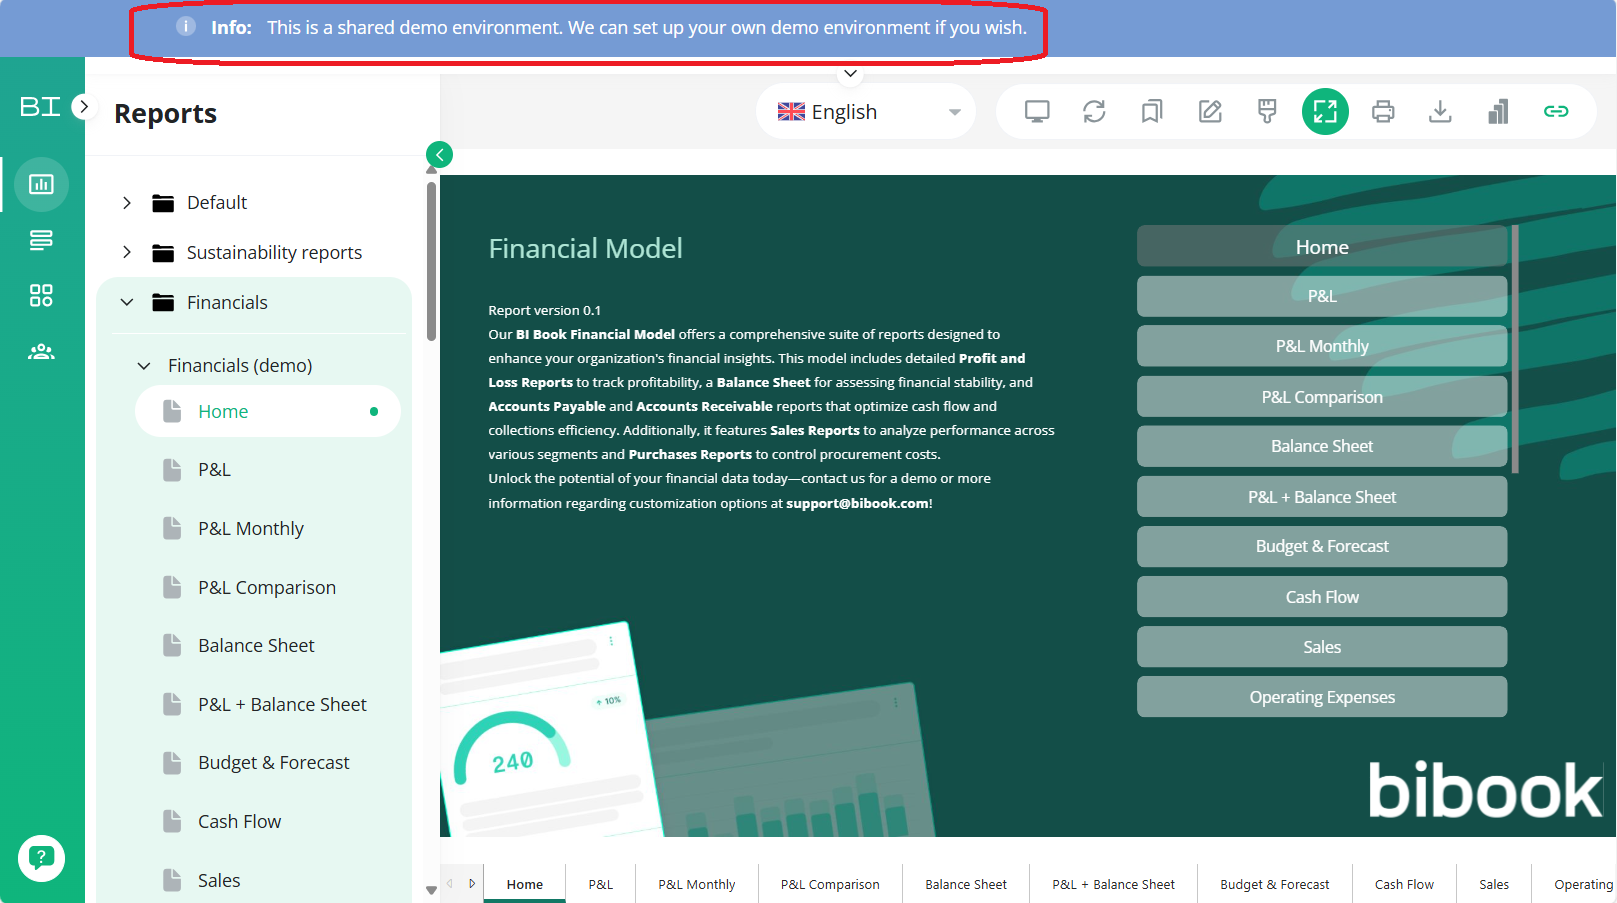Select Home page in the reports tree
The width and height of the screenshot is (1617, 903).
[268, 411]
